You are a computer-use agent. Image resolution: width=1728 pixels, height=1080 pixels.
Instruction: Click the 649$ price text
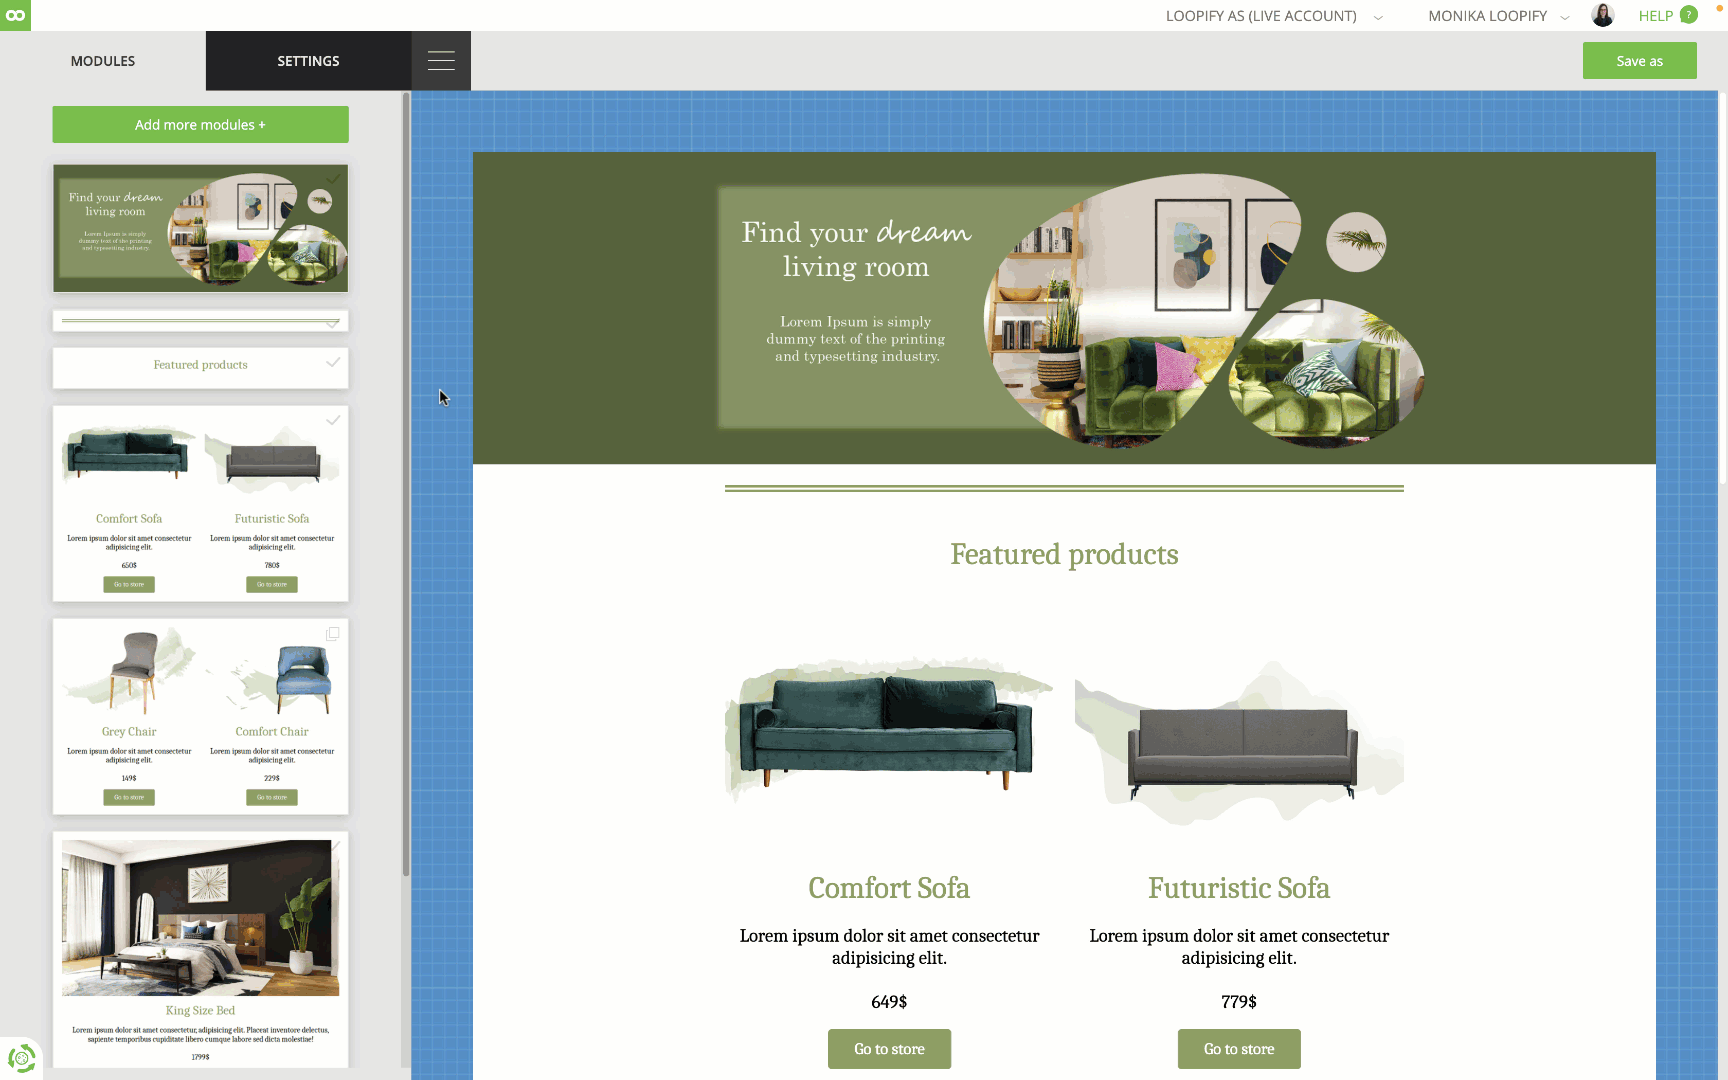889,1002
